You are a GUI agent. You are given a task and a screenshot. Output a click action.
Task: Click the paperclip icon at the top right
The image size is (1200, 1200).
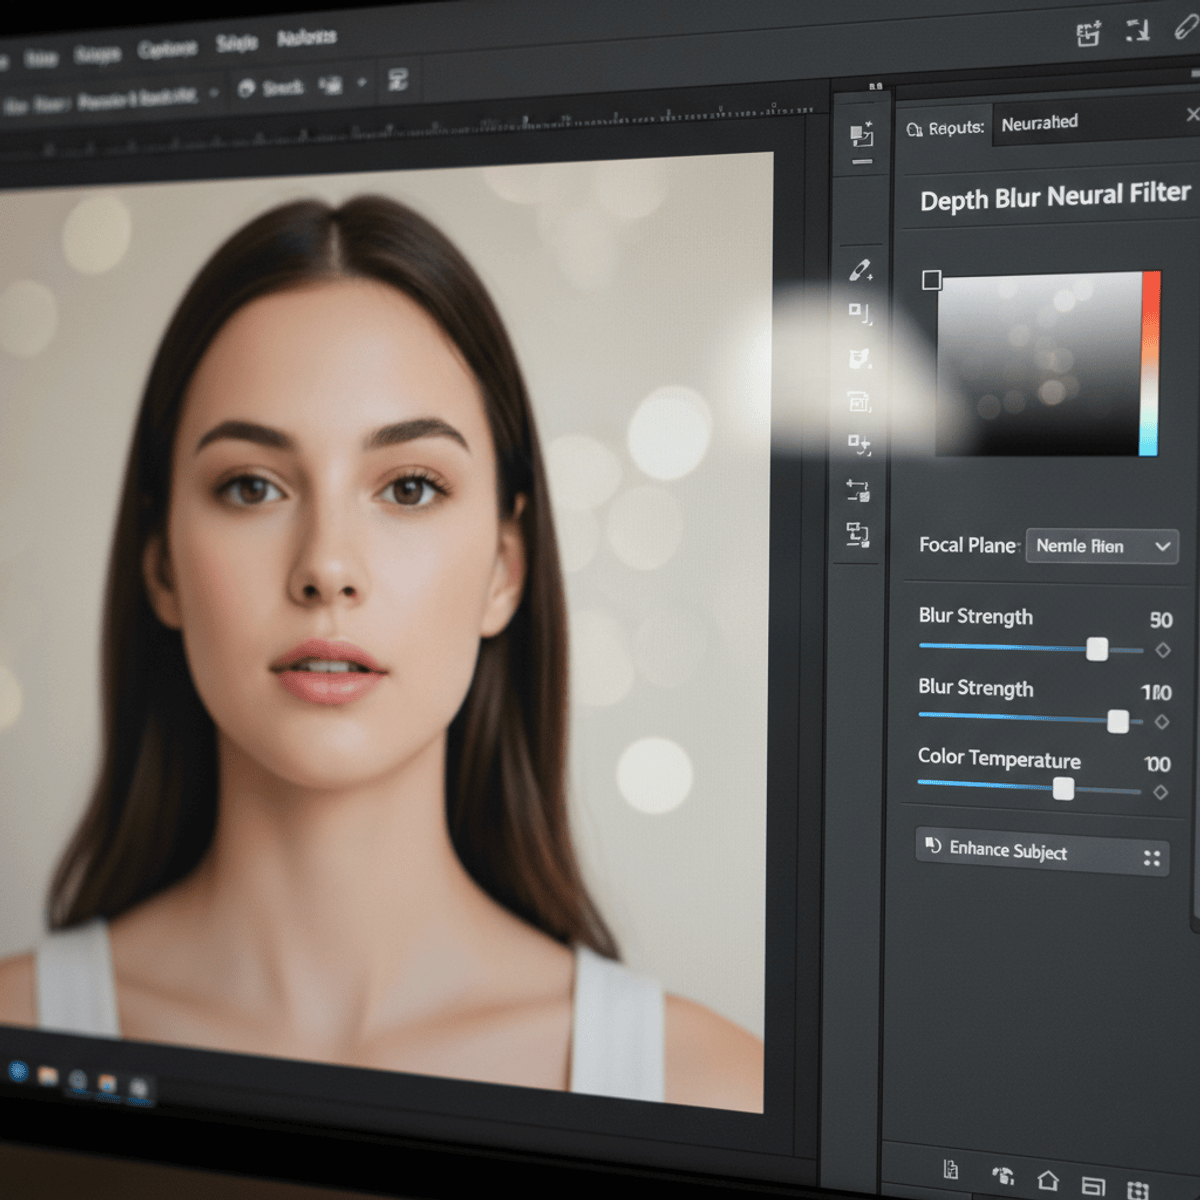click(1187, 28)
